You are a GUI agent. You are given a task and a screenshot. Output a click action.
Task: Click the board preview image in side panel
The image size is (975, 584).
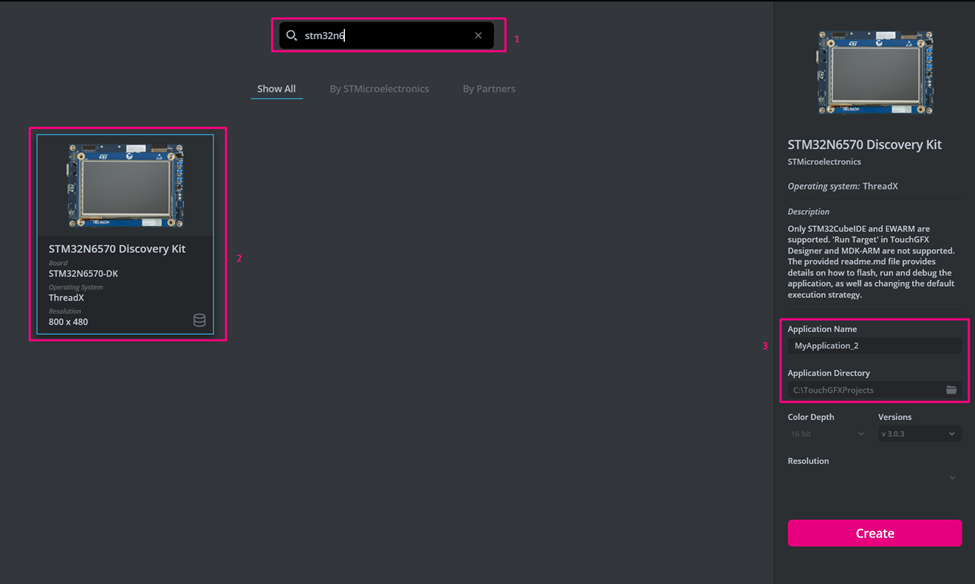click(x=875, y=73)
